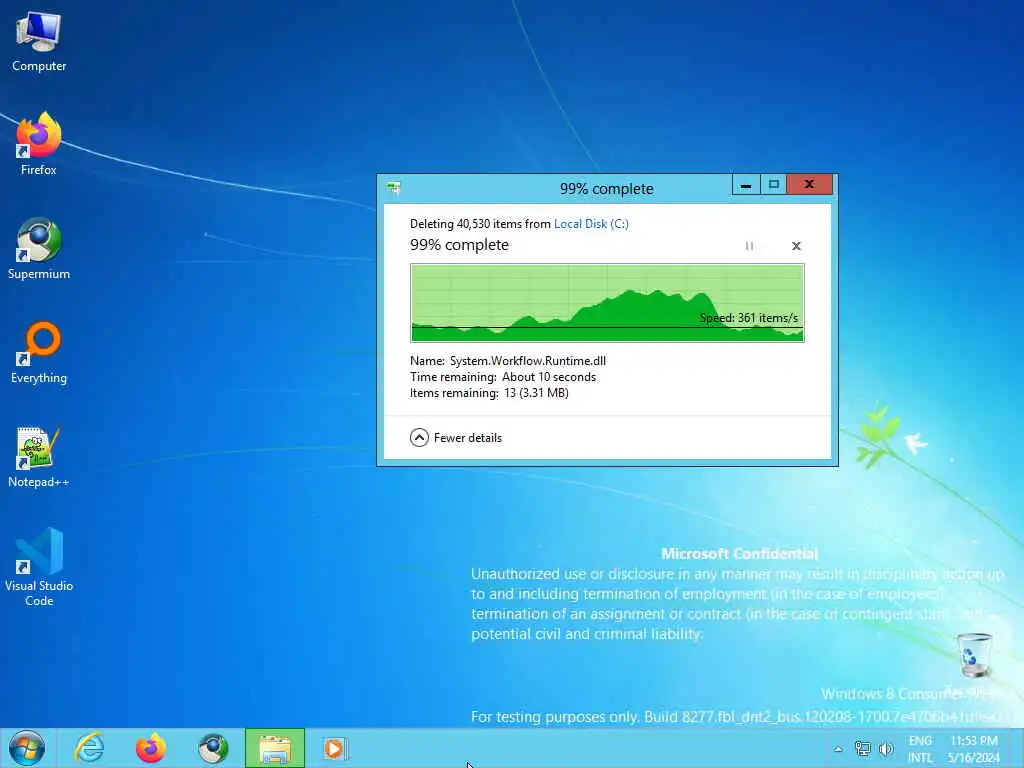Image resolution: width=1024 pixels, height=768 pixels.
Task: Switch to File Explorer taskbar button
Action: 275,748
